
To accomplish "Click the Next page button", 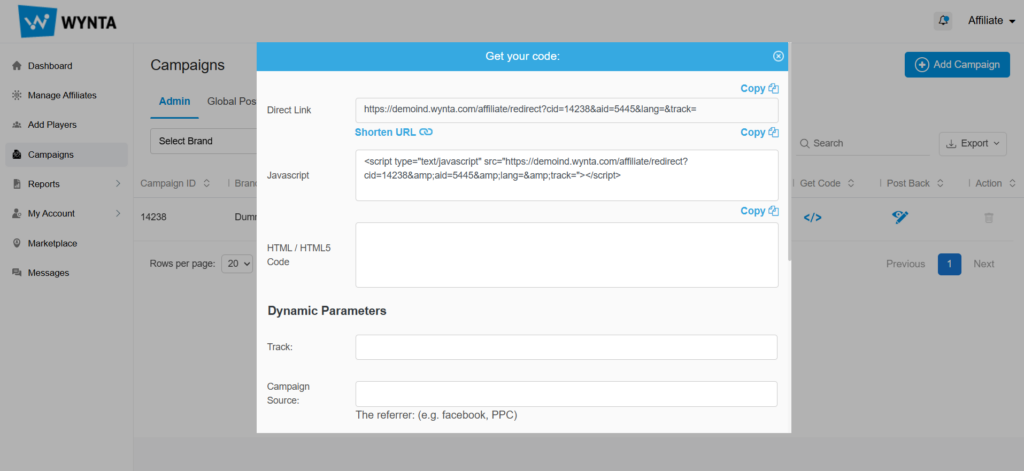I will click(x=984, y=264).
